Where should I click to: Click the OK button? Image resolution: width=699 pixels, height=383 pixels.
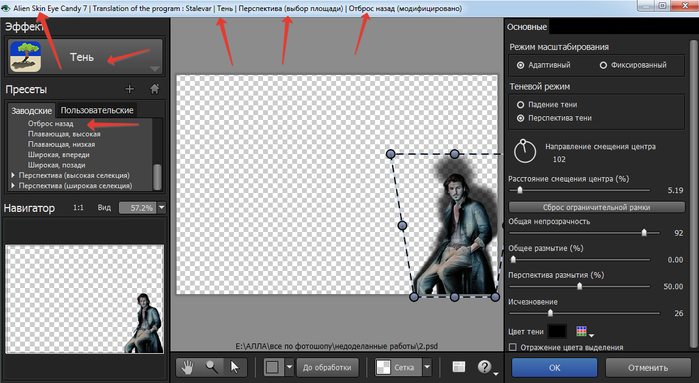click(555, 368)
